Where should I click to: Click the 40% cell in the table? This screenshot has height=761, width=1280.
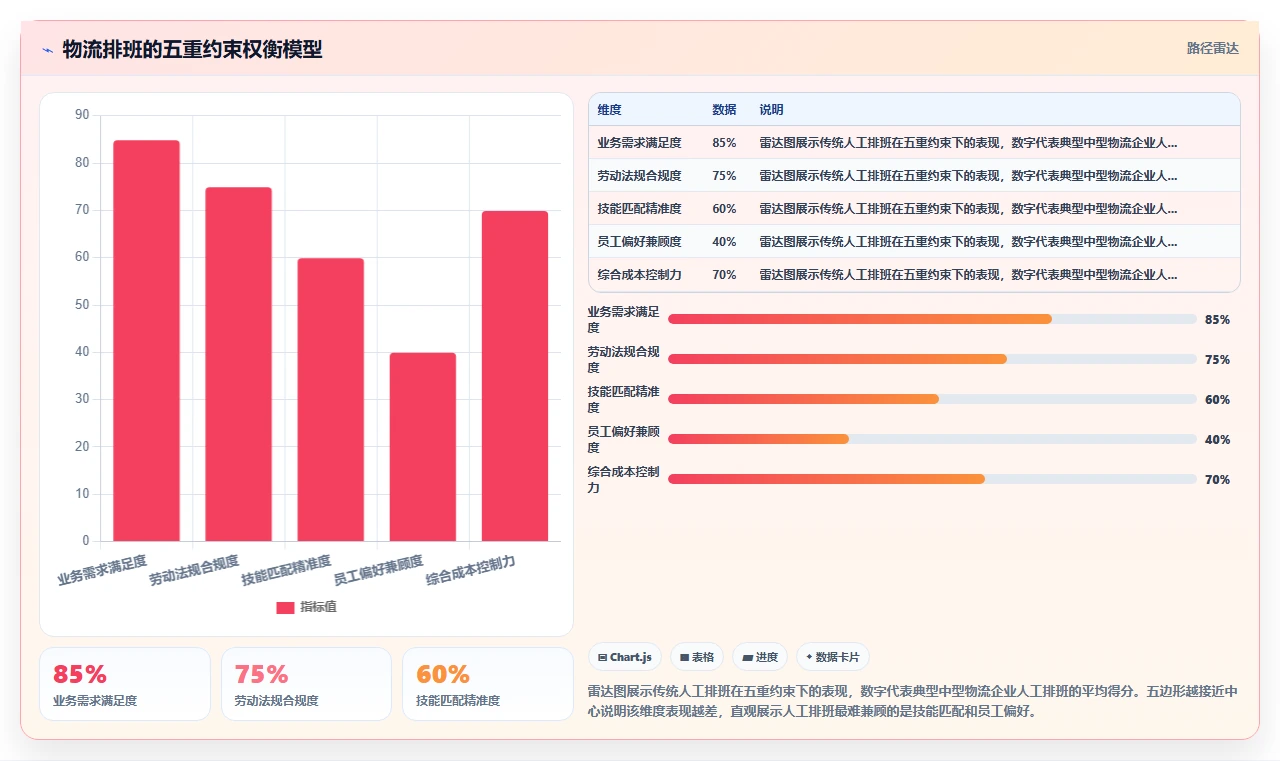pyautogui.click(x=724, y=241)
